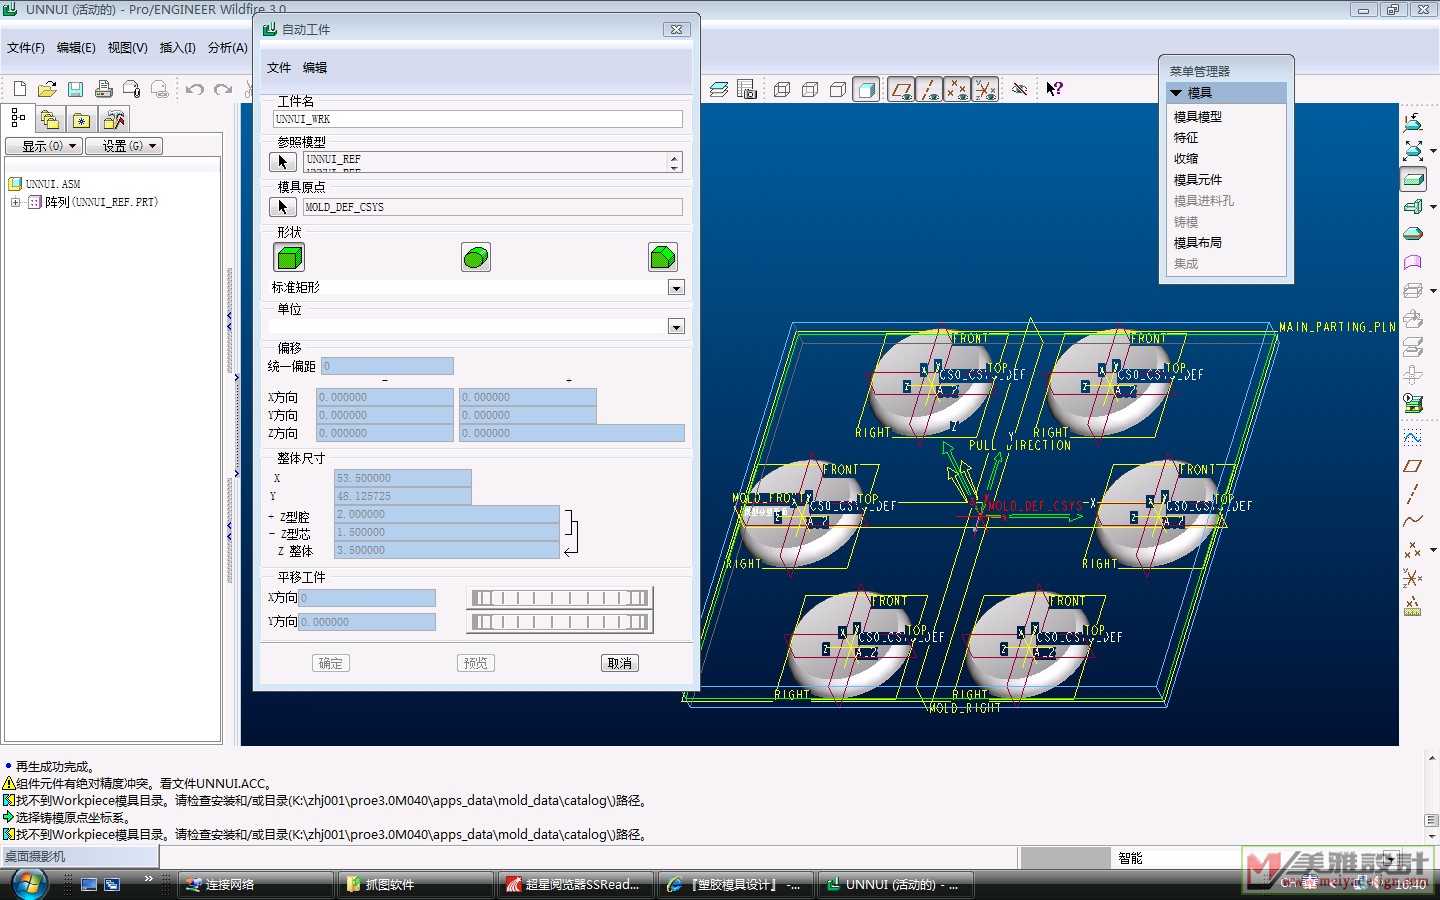Open the folder browser navigator tab
This screenshot has width=1440, height=900.
click(50, 120)
